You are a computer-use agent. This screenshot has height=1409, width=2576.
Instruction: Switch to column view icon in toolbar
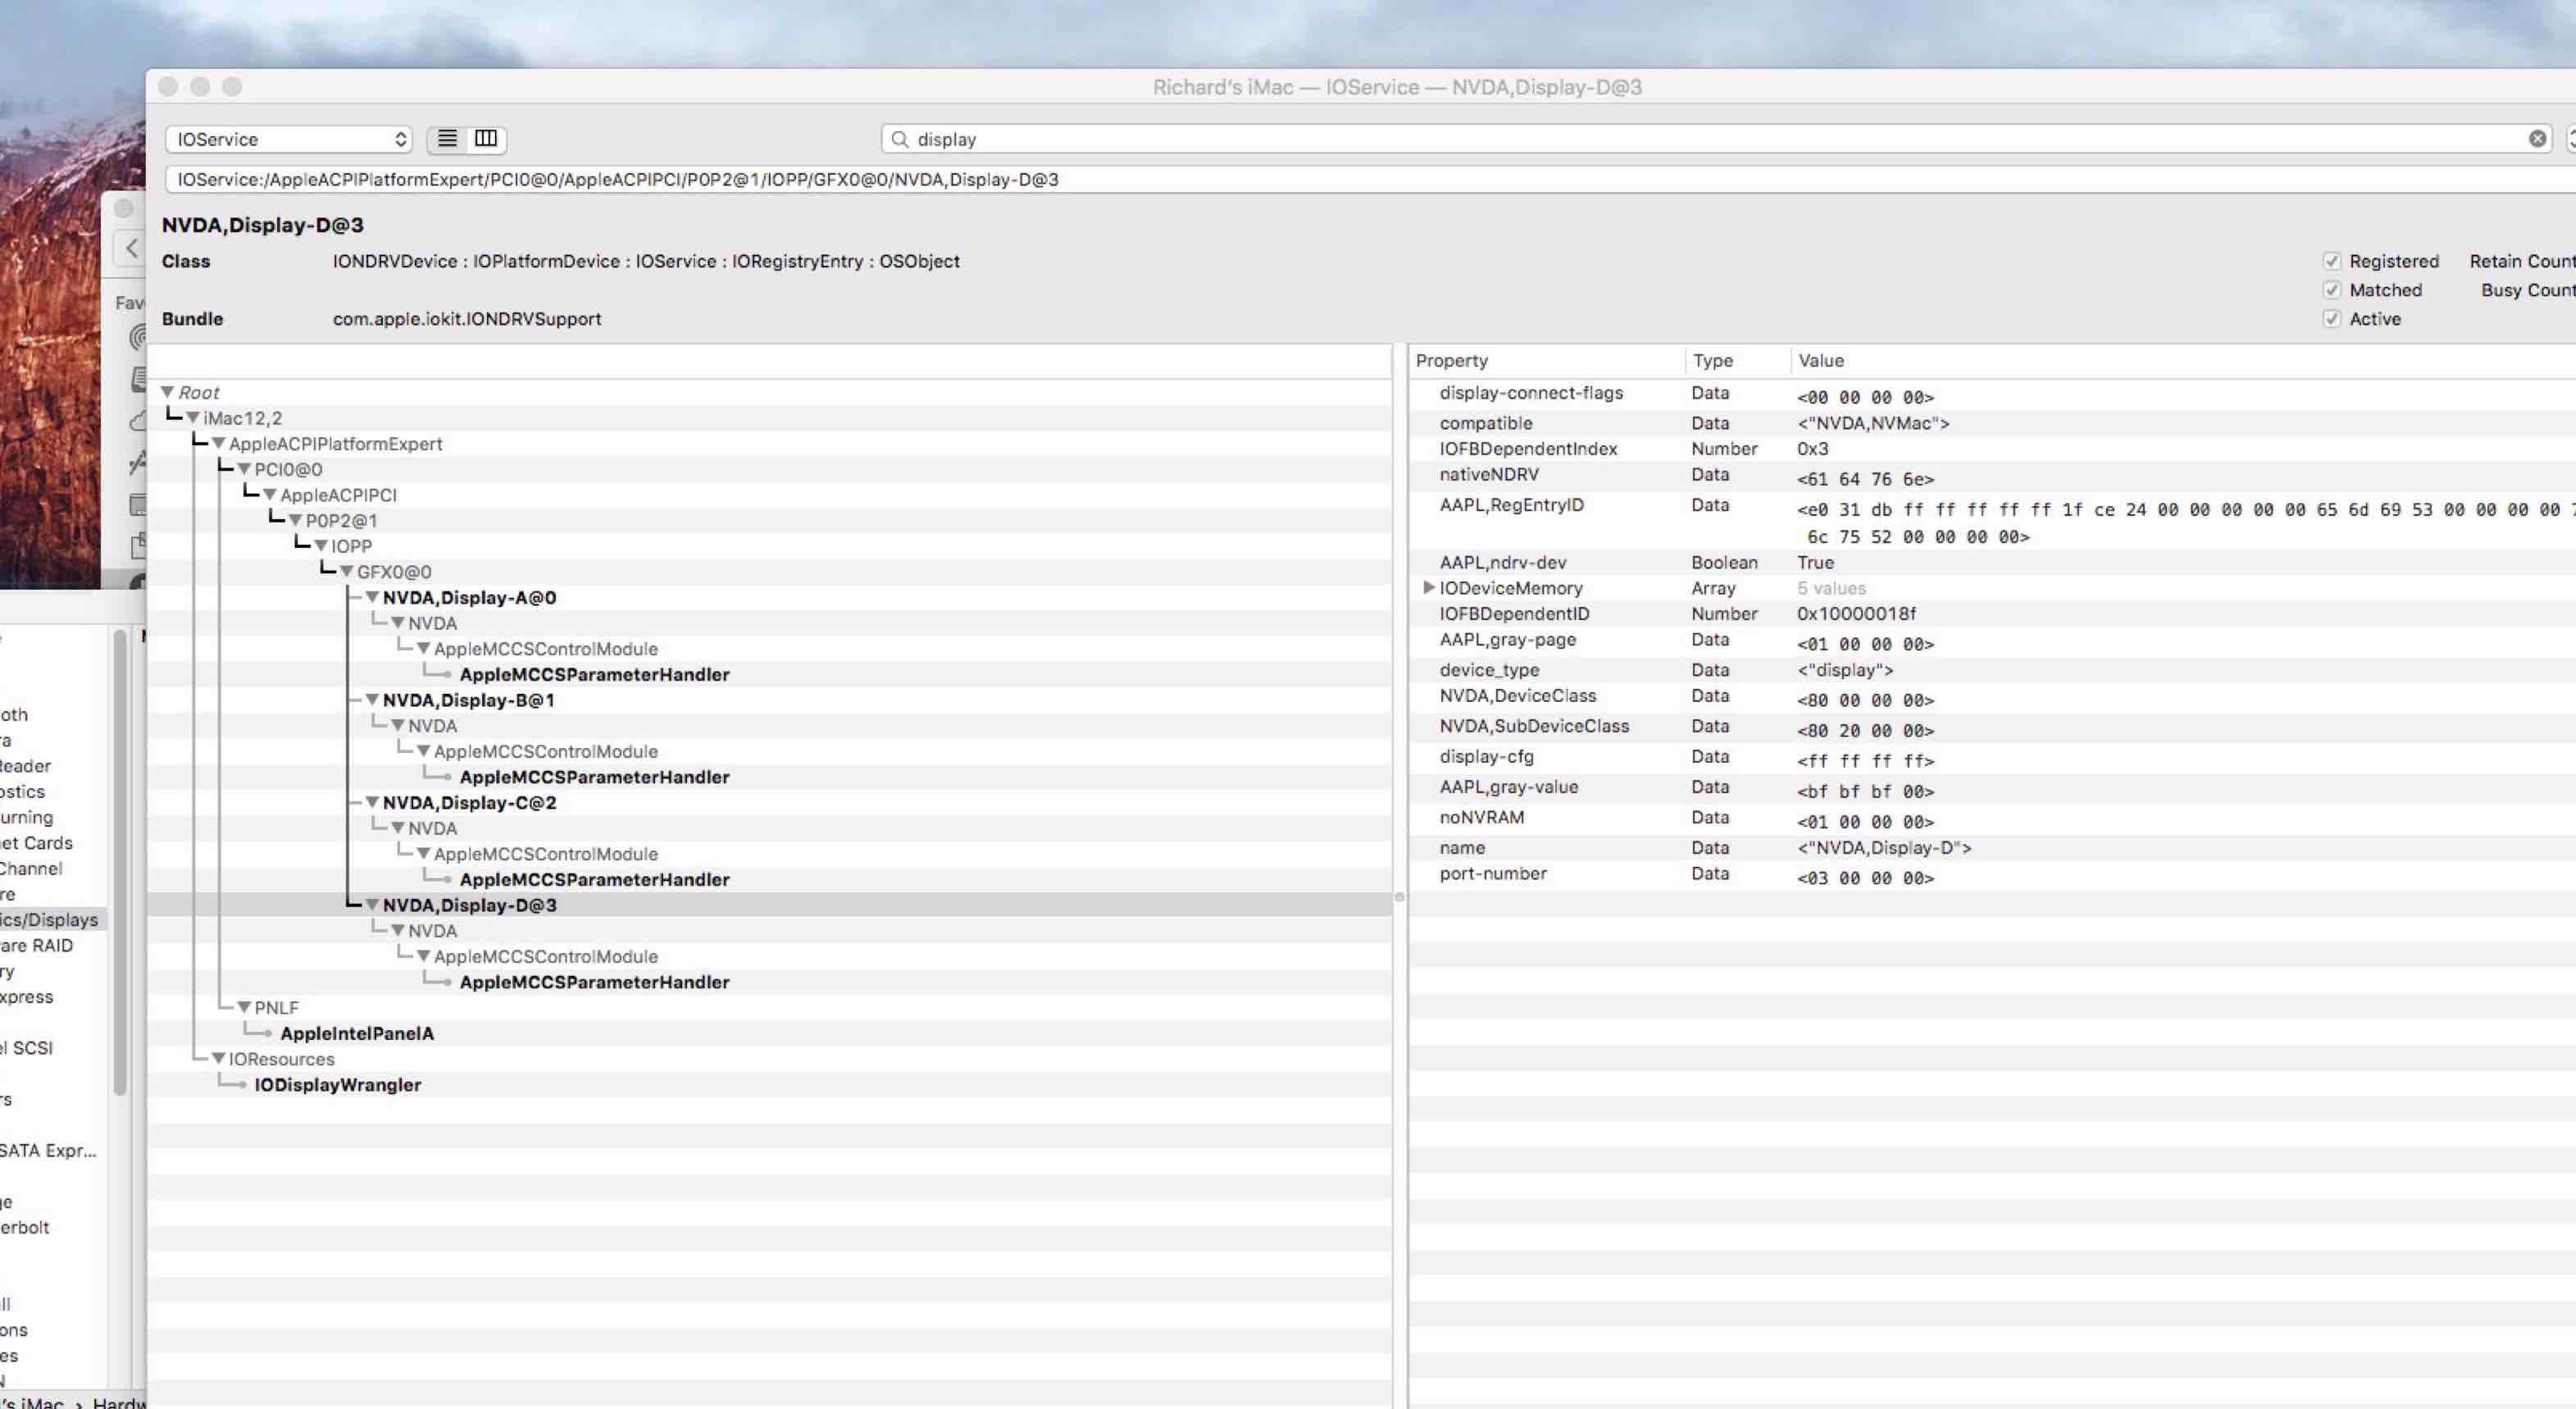click(486, 139)
